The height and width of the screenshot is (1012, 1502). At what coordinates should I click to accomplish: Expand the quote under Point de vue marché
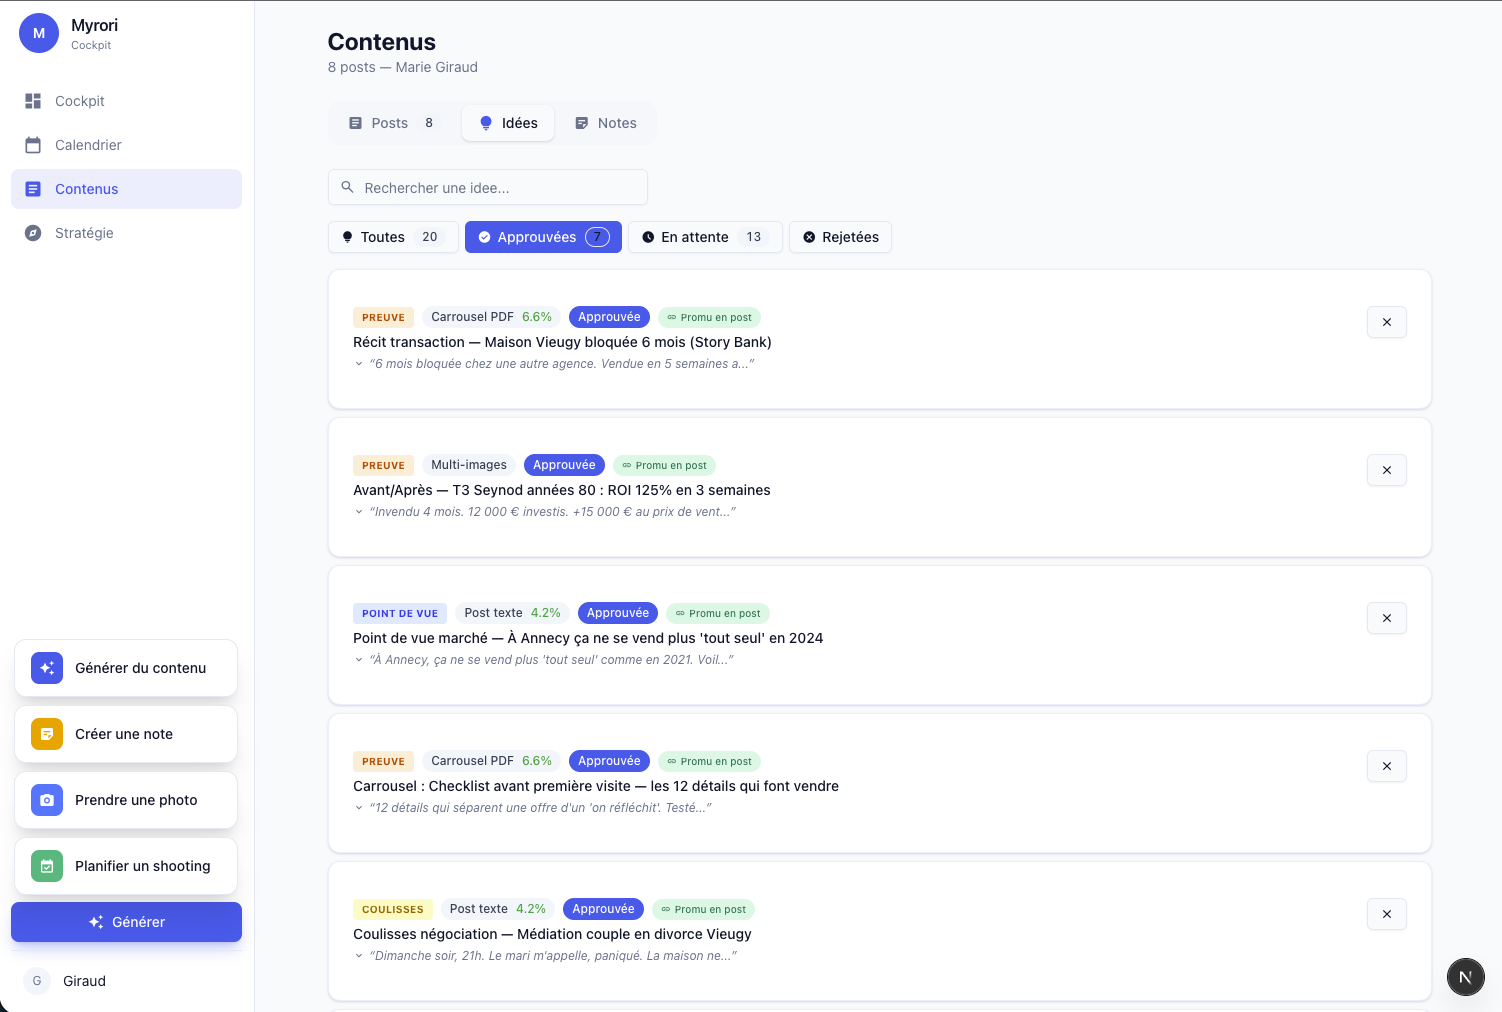click(x=359, y=660)
